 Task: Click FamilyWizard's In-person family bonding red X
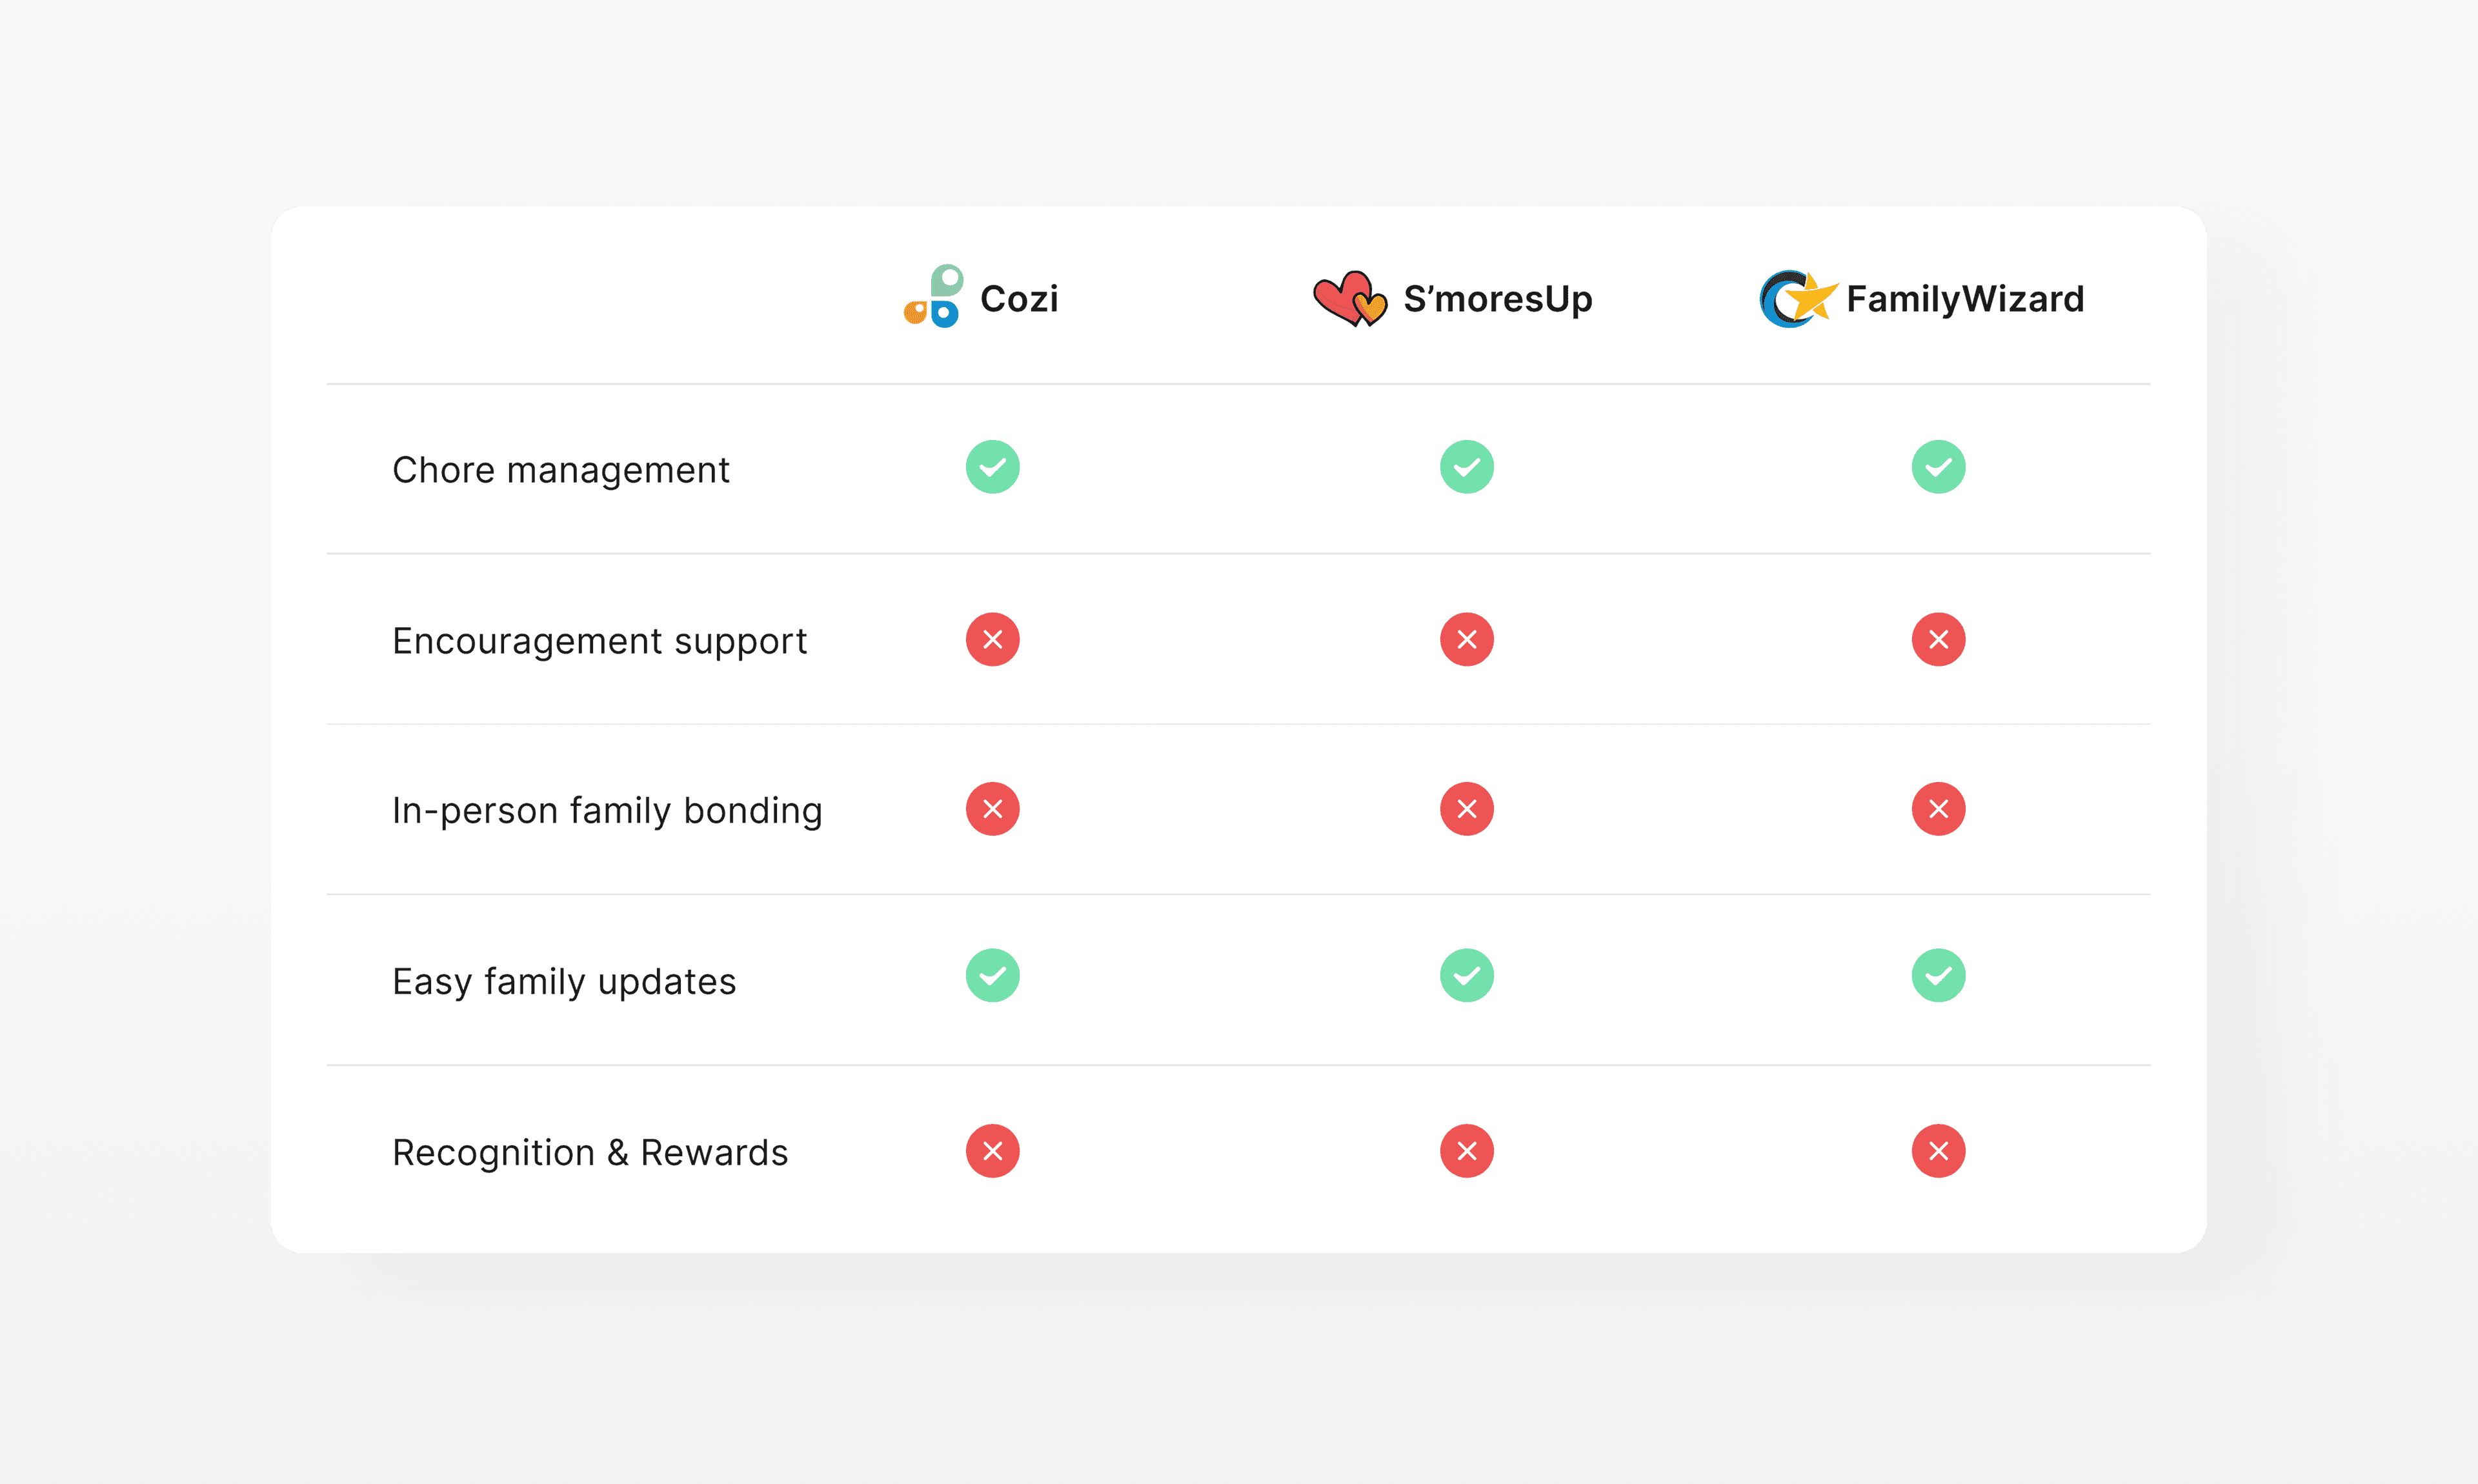coord(1938,809)
